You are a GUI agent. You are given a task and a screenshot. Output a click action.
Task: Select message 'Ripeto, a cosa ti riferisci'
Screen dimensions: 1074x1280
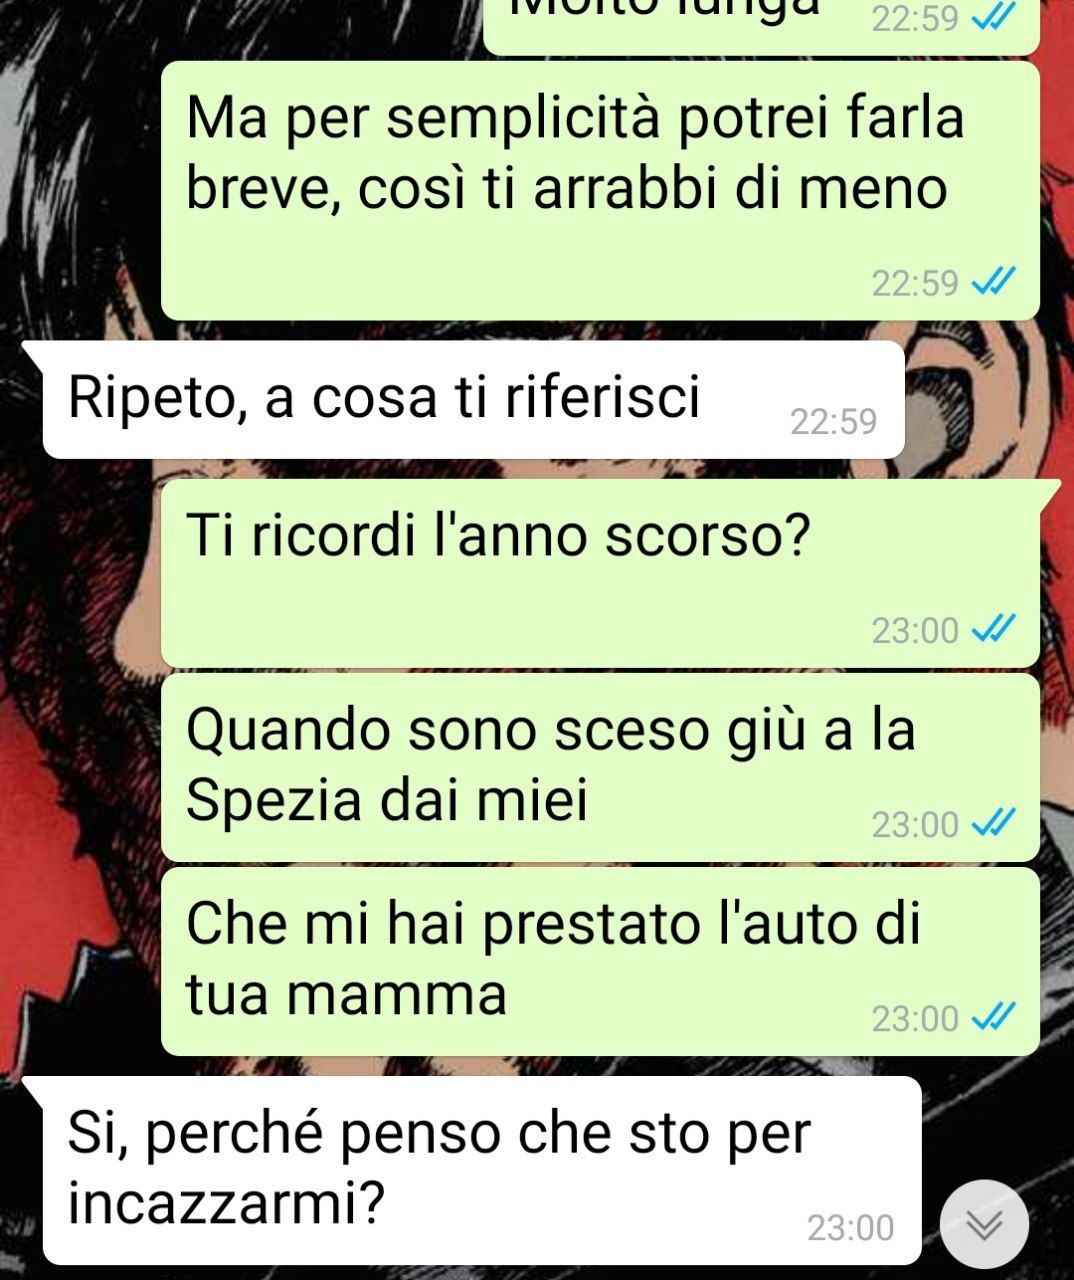click(473, 399)
